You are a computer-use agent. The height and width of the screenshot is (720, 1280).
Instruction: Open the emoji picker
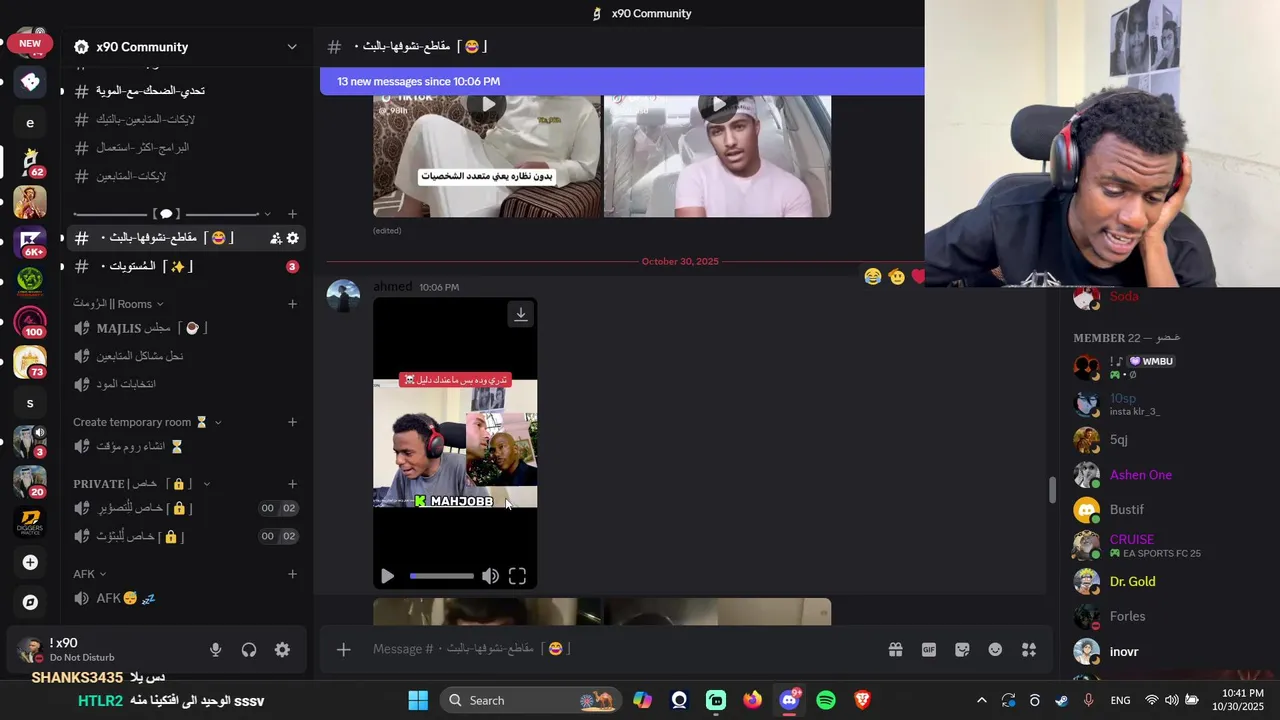[x=995, y=650]
